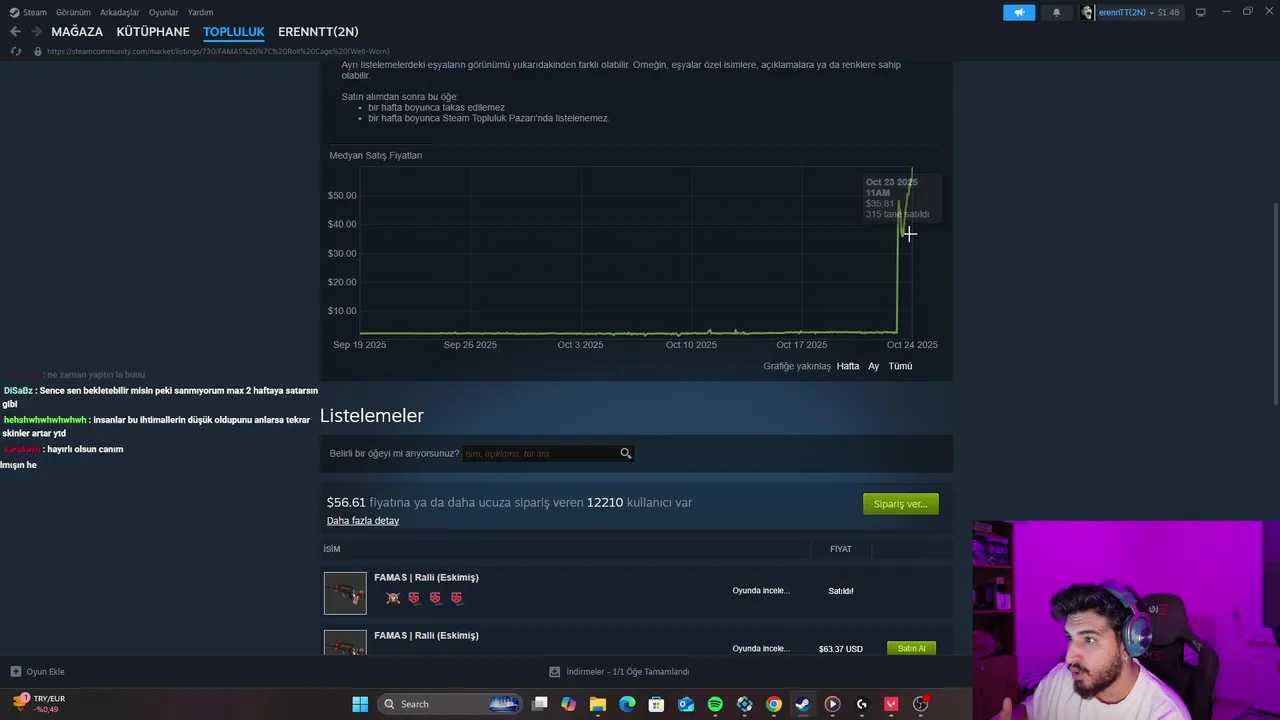
Task: Open the $63.37 FAMAS | Ralli listing name
Action: [426, 635]
